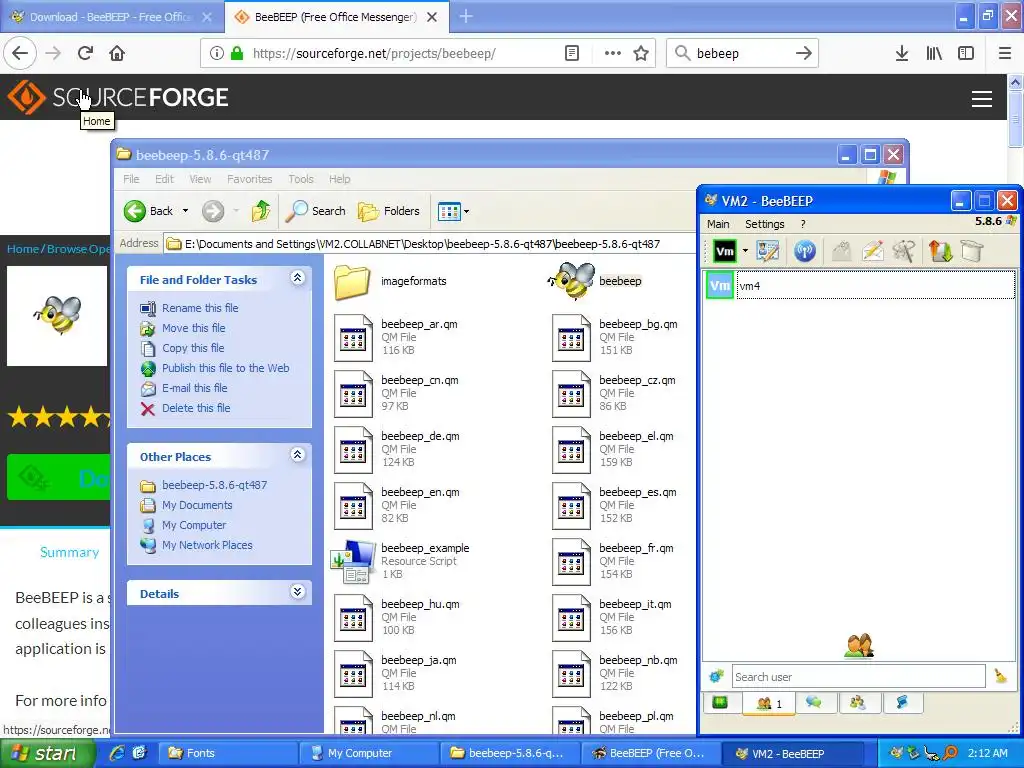Select the beebeep_fr.qm file icon
The height and width of the screenshot is (768, 1024).
click(x=571, y=562)
